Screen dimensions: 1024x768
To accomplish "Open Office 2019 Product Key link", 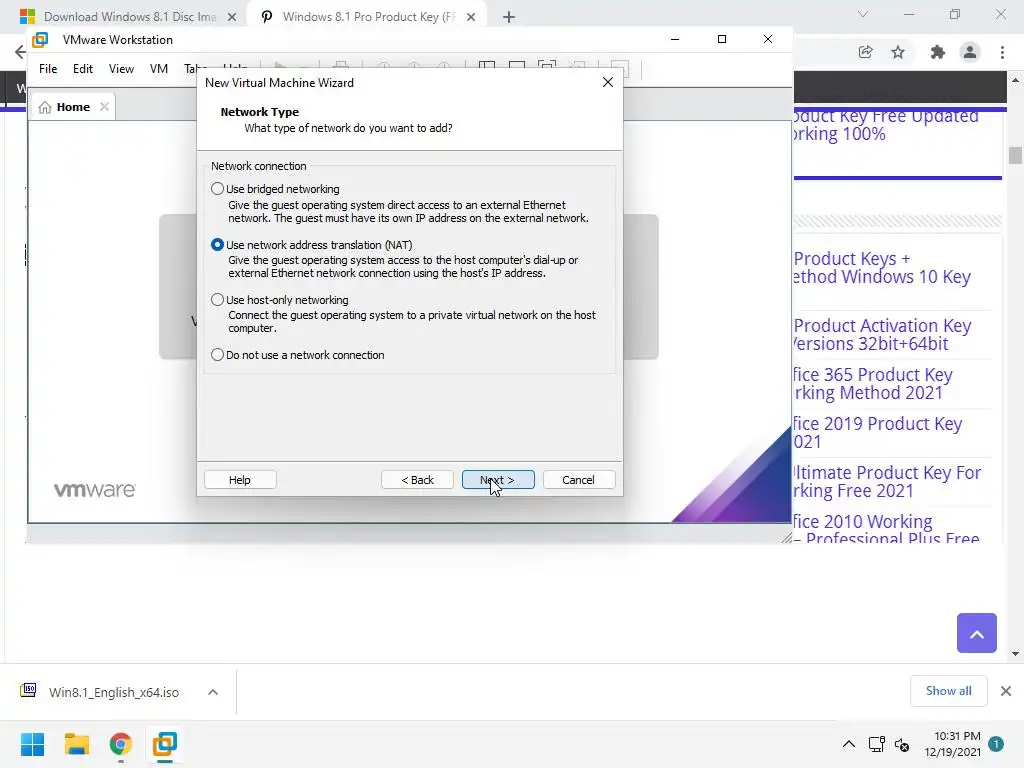I will [x=878, y=432].
